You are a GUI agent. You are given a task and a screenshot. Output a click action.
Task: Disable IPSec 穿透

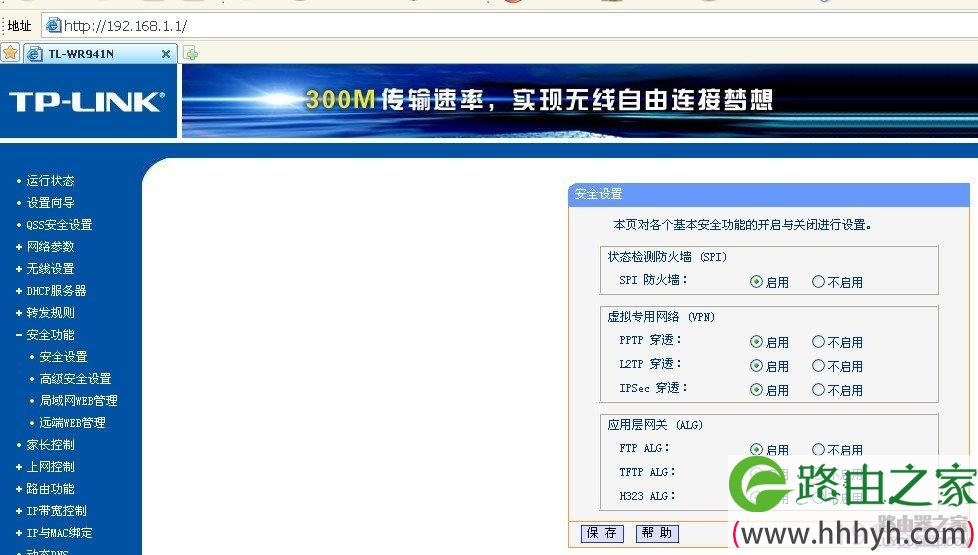(x=818, y=390)
